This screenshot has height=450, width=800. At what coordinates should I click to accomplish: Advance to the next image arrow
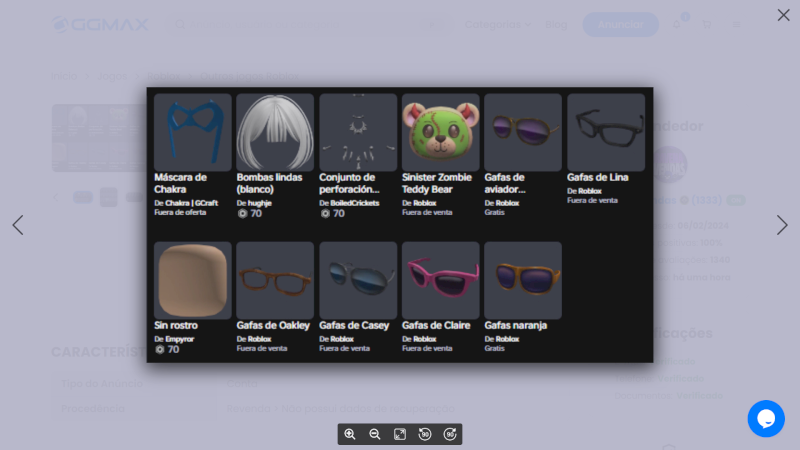pyautogui.click(x=782, y=225)
